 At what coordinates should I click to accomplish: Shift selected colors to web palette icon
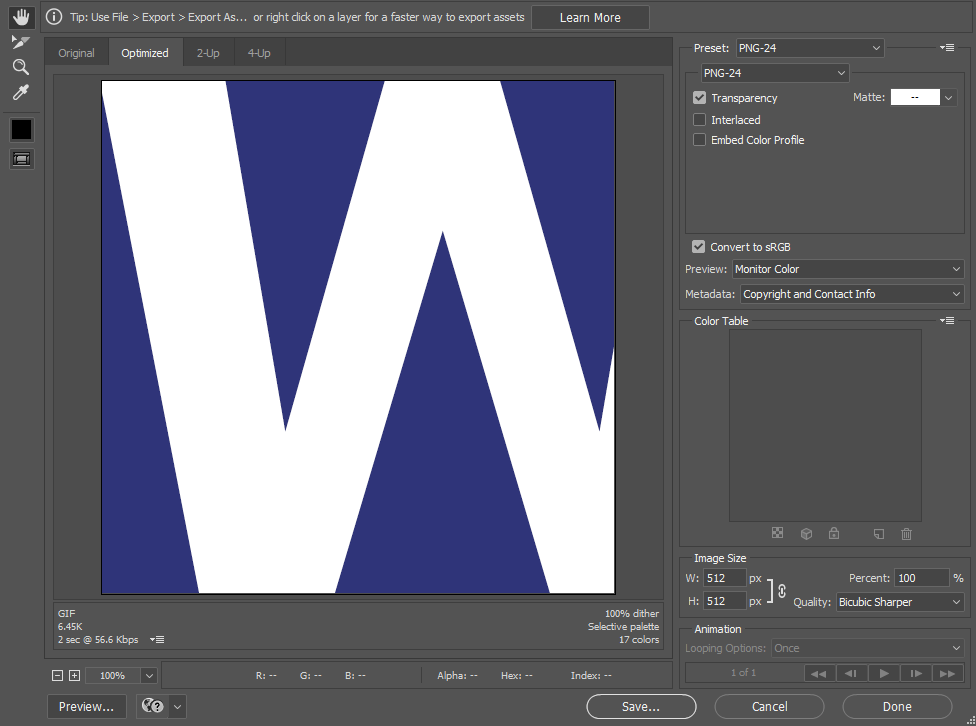pos(806,534)
